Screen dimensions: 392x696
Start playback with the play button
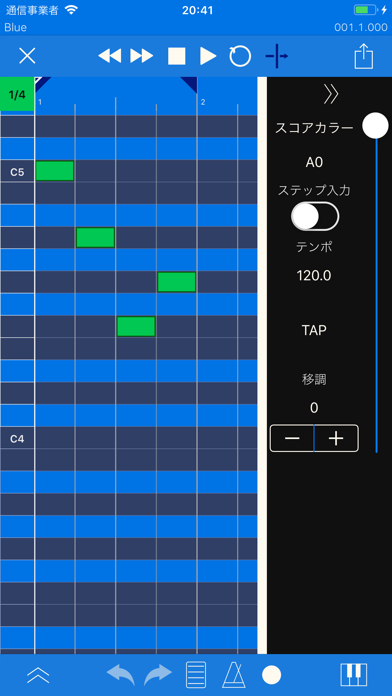point(208,56)
